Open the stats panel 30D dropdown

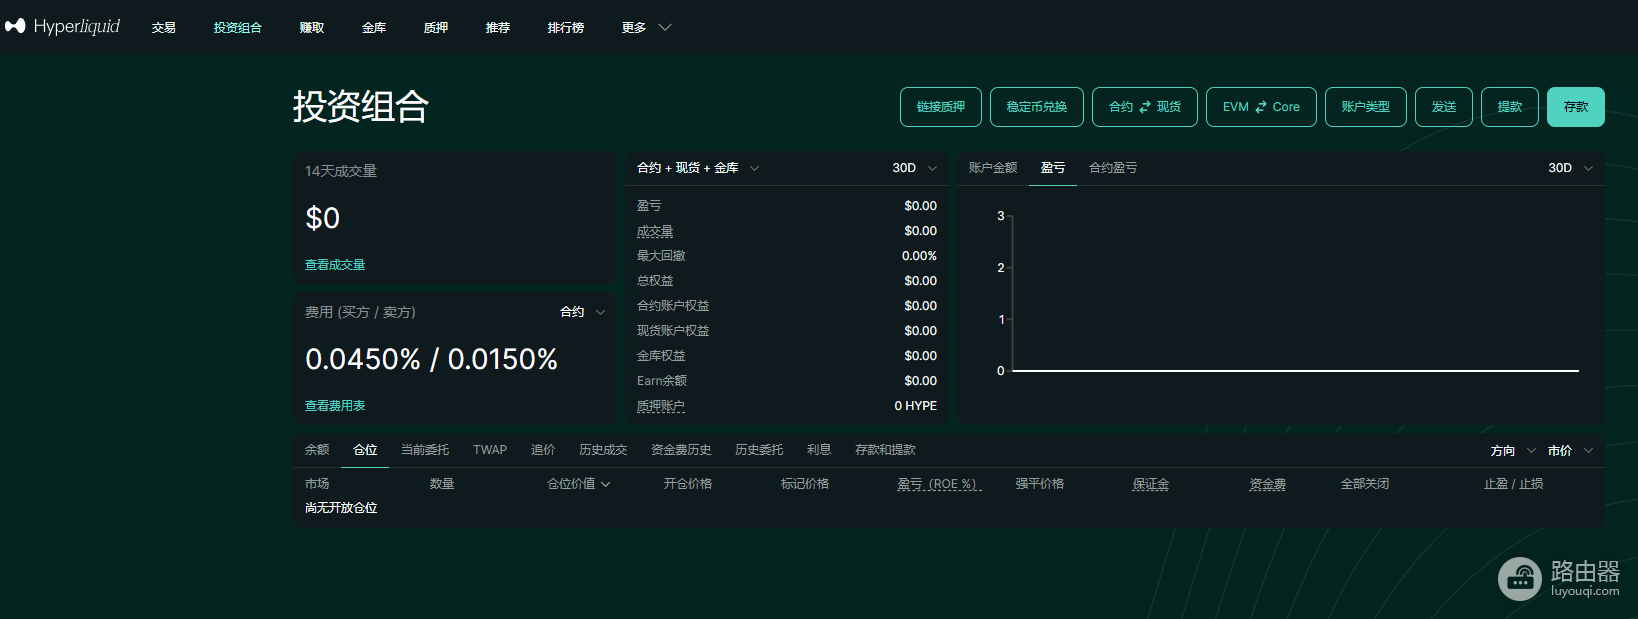[x=915, y=168]
